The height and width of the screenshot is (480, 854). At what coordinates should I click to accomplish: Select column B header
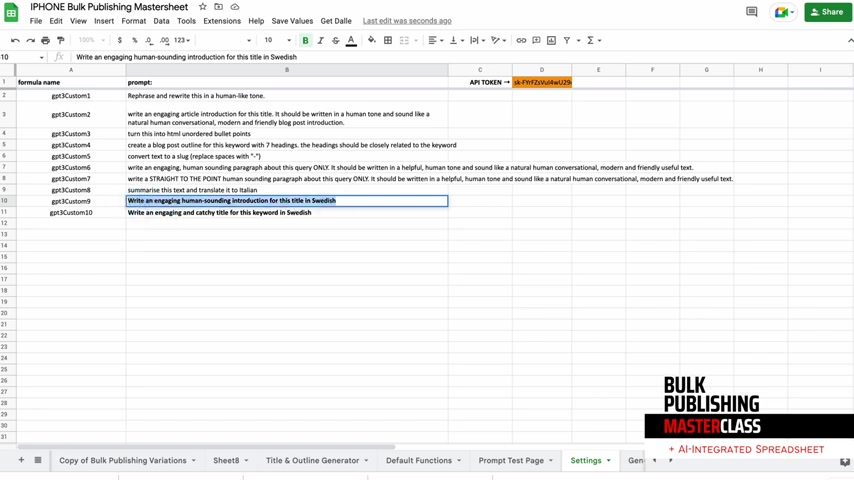(x=287, y=70)
